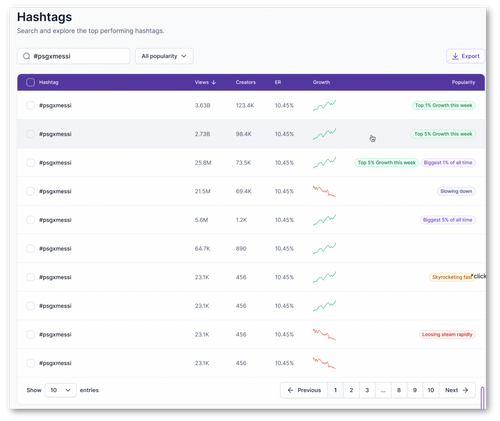Image resolution: width=500 pixels, height=421 pixels.
Task: Click the Top 1% Growth this week badge
Action: pyautogui.click(x=444, y=105)
